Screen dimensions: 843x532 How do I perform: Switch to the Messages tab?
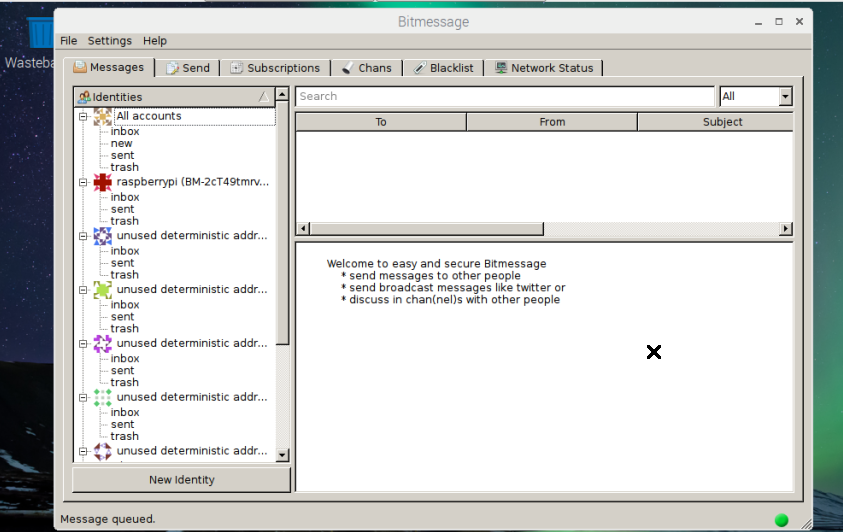(109, 67)
